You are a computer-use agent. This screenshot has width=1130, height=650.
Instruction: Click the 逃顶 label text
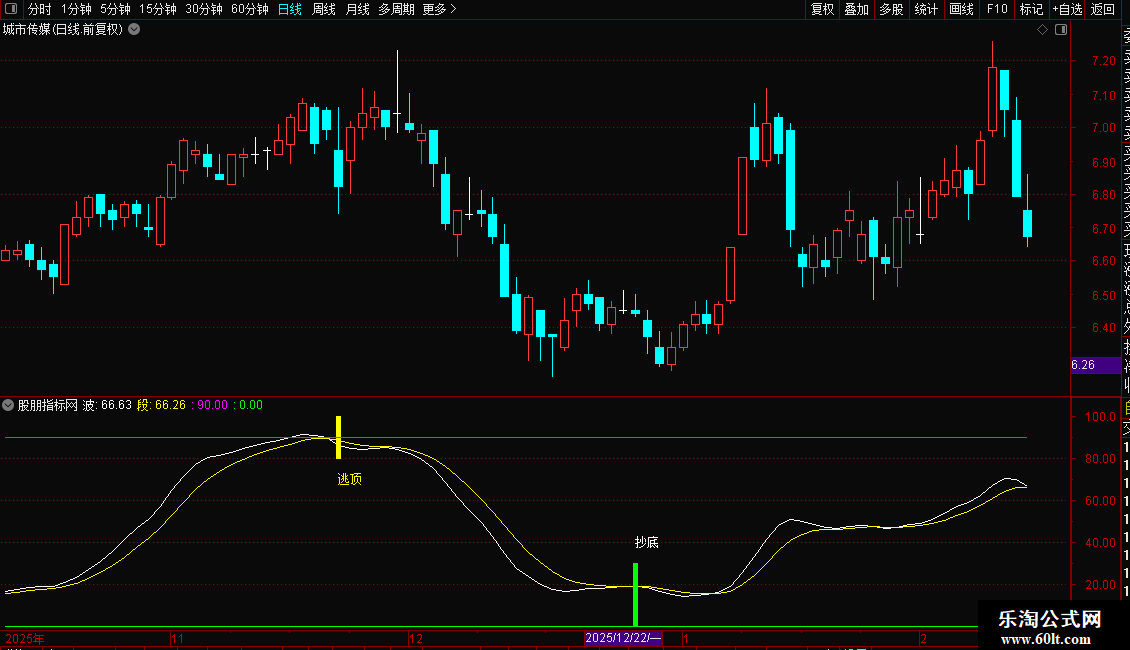[x=350, y=479]
